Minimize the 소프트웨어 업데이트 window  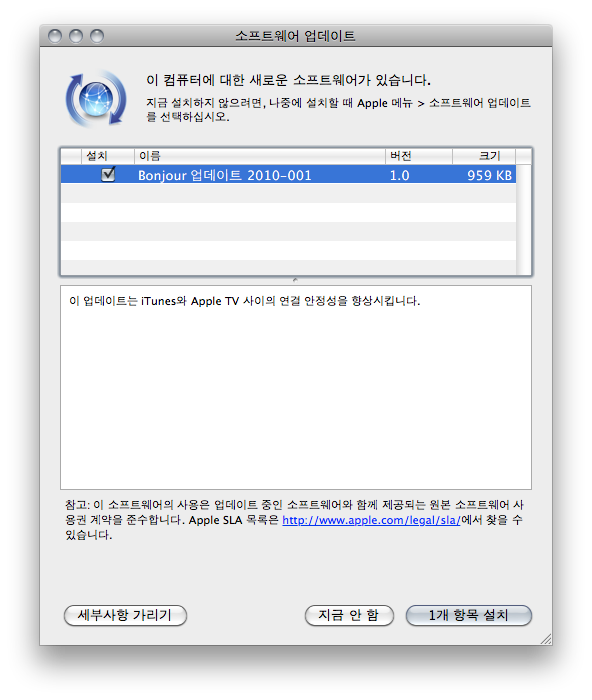(x=76, y=36)
